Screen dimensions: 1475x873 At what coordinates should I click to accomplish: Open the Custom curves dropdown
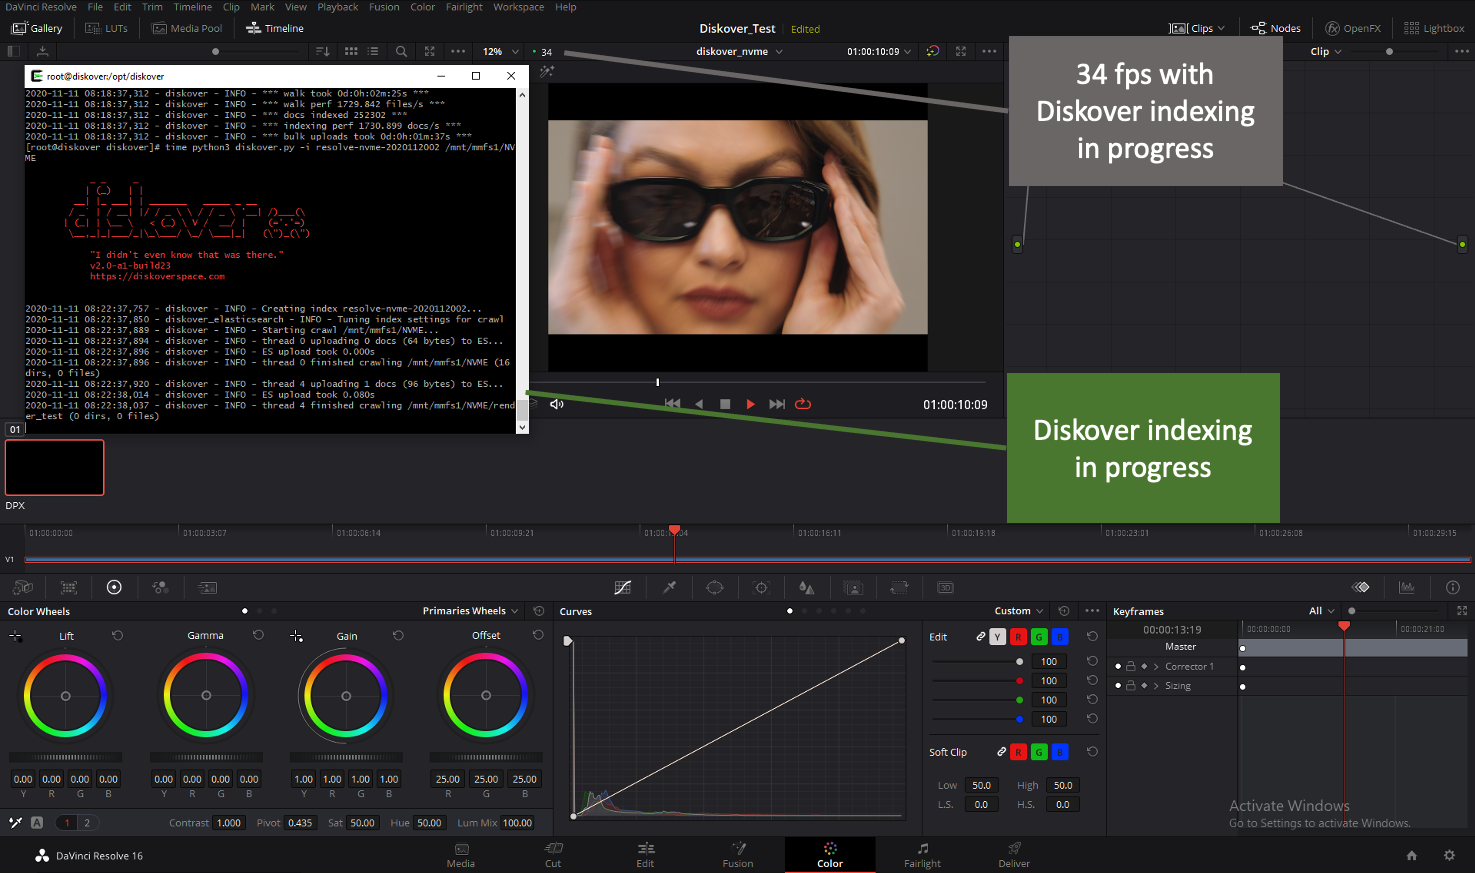[x=1019, y=611]
